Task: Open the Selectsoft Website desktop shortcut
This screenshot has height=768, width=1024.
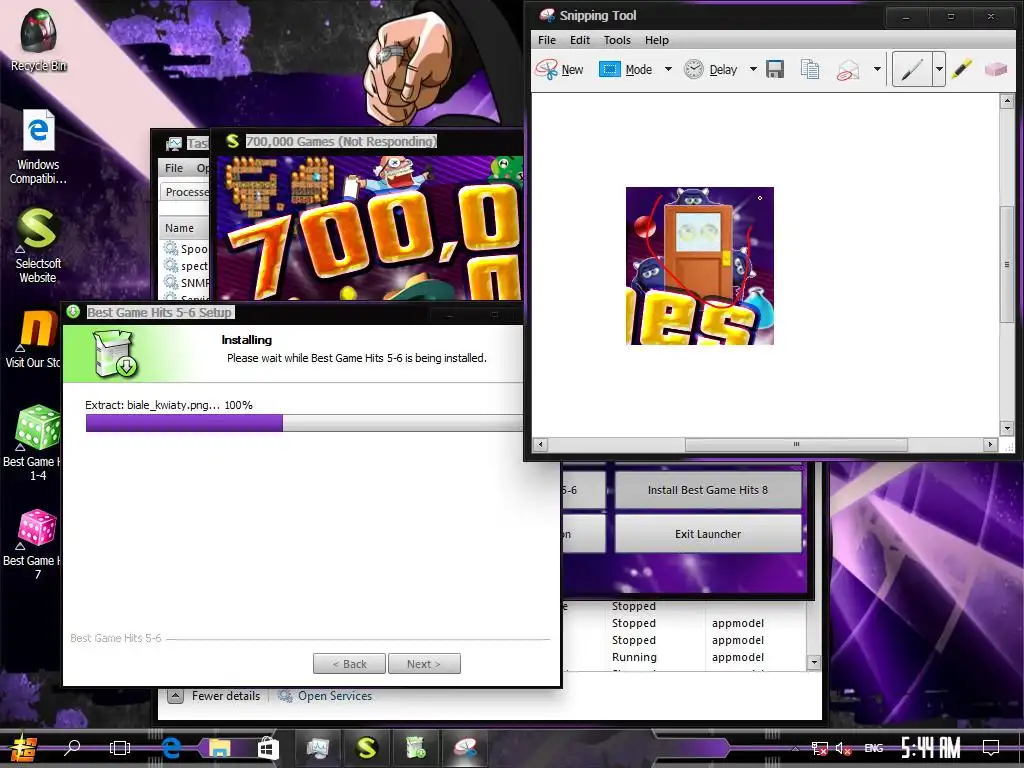Action: pyautogui.click(x=38, y=246)
